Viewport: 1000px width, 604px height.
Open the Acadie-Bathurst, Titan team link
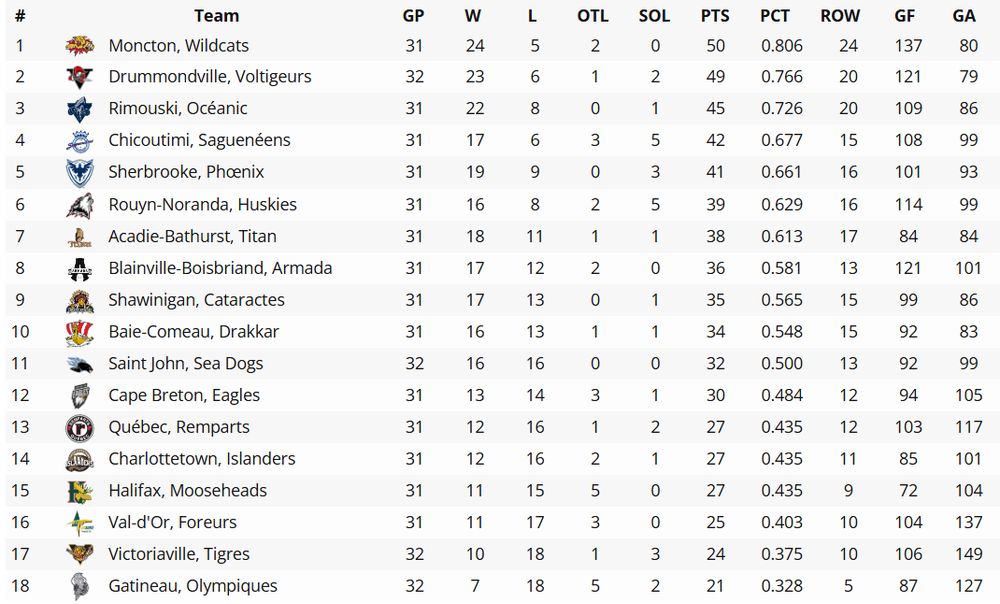click(192, 236)
